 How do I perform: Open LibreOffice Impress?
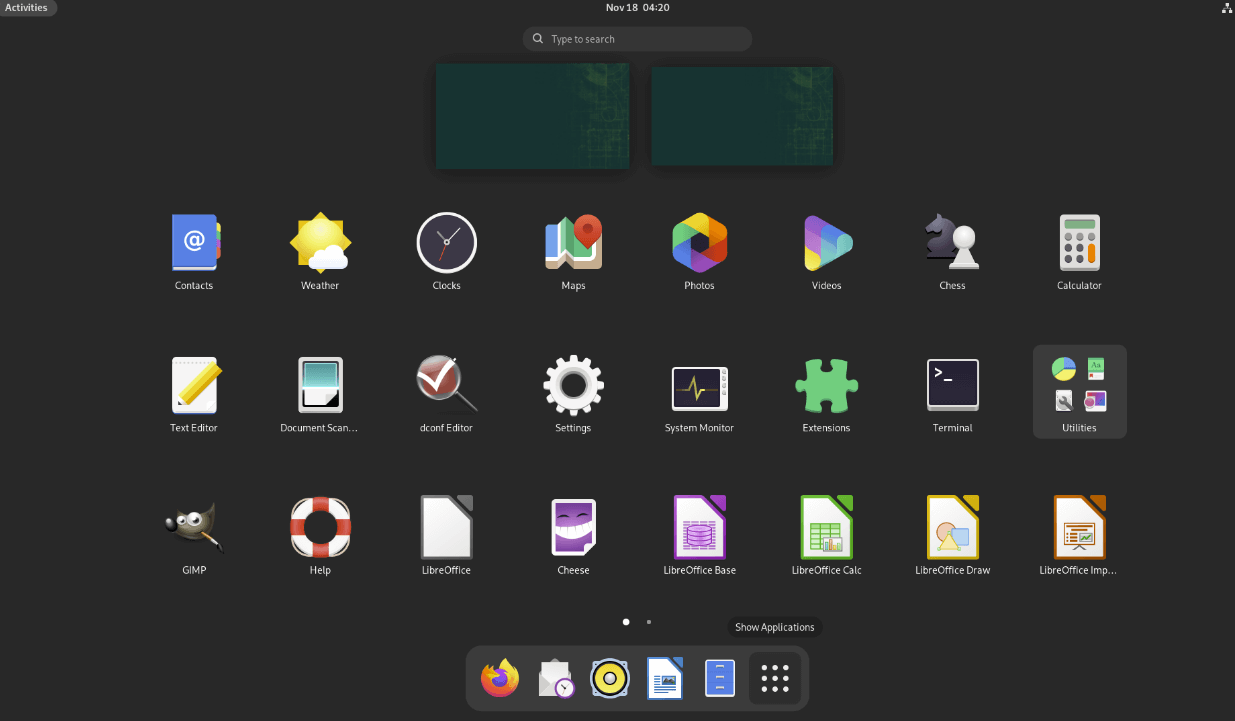point(1079,527)
